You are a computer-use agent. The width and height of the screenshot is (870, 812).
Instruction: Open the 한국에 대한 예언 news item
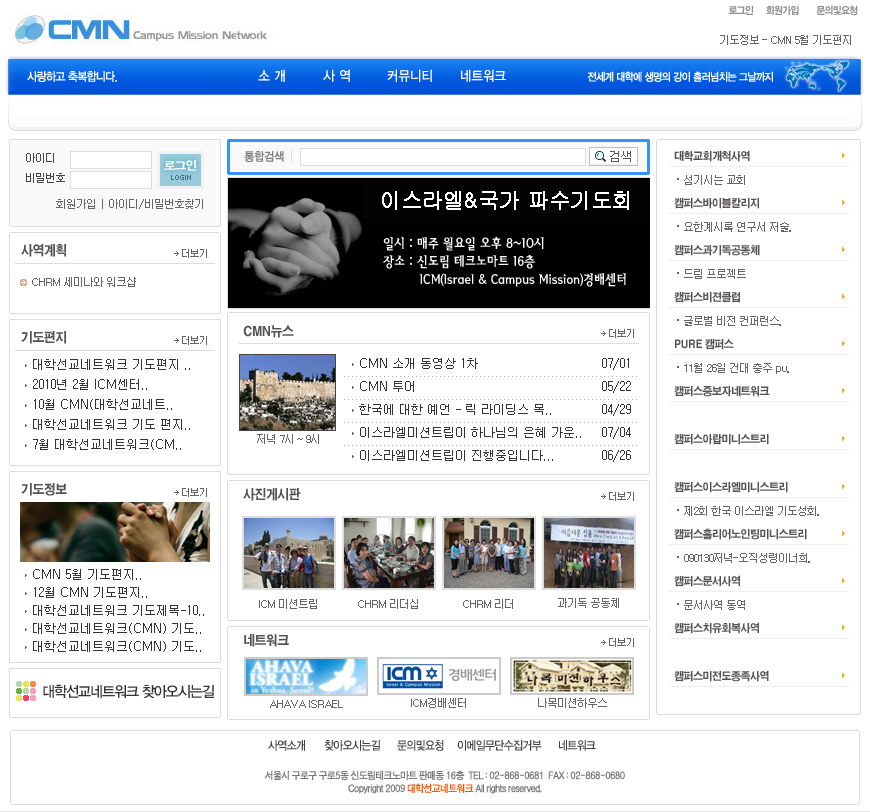click(456, 410)
